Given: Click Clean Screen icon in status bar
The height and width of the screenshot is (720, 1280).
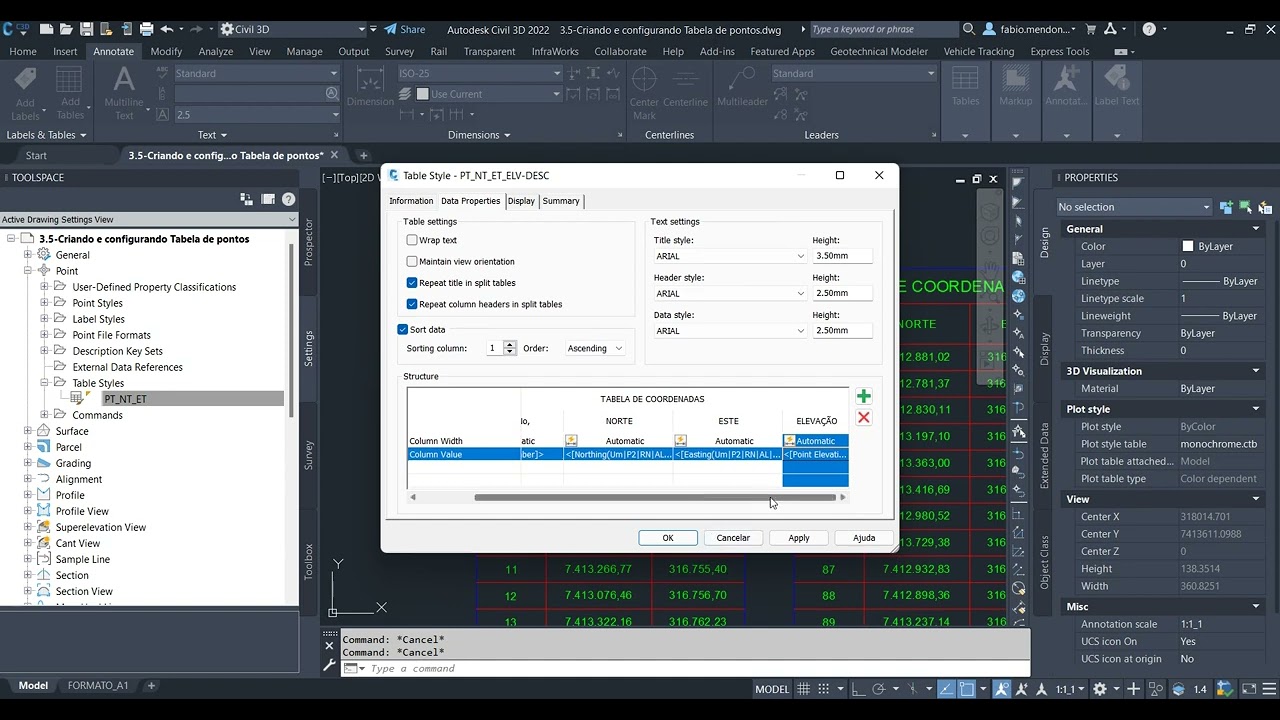Looking at the screenshot, I should click(1249, 689).
